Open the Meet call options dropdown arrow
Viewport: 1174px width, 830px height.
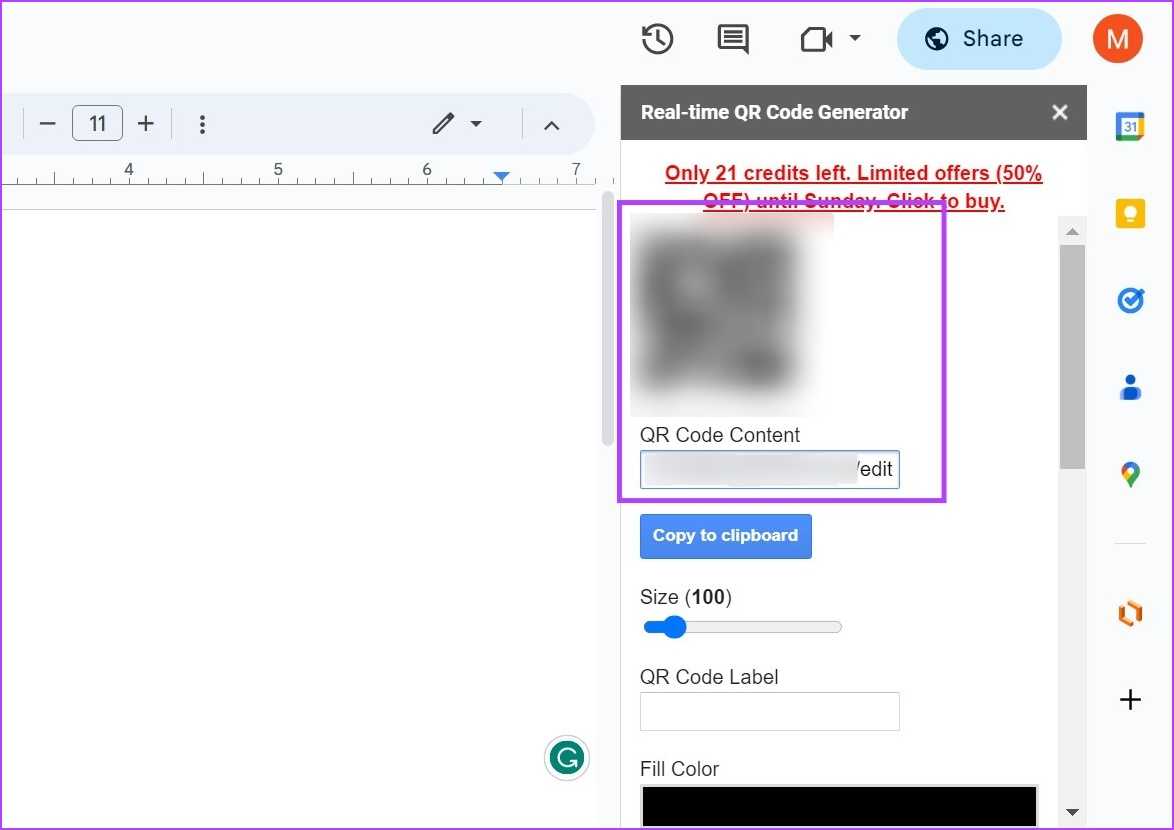coord(855,39)
